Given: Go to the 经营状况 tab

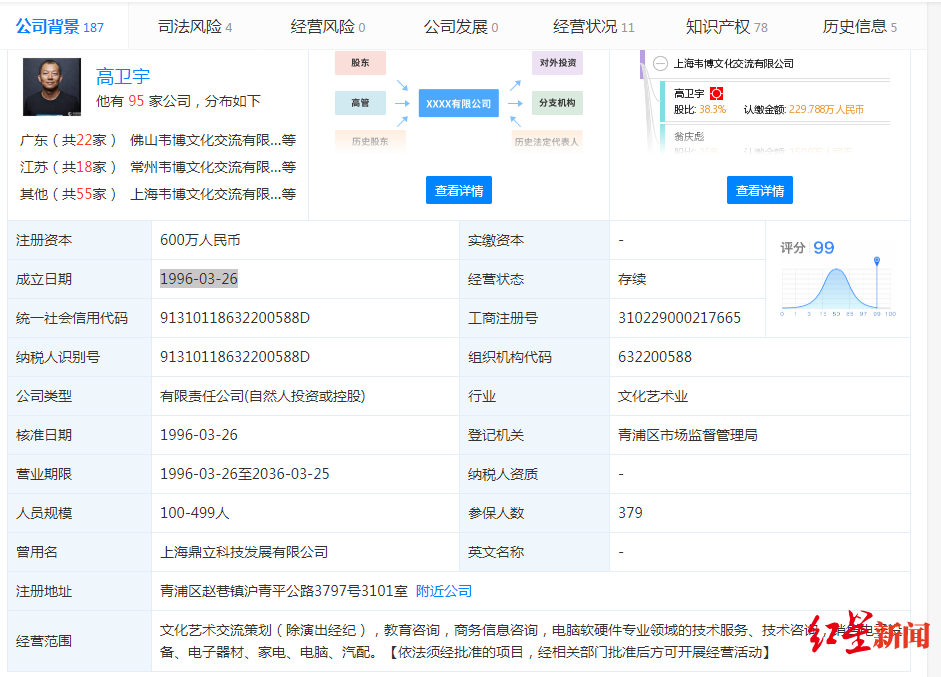Looking at the screenshot, I should [x=594, y=27].
